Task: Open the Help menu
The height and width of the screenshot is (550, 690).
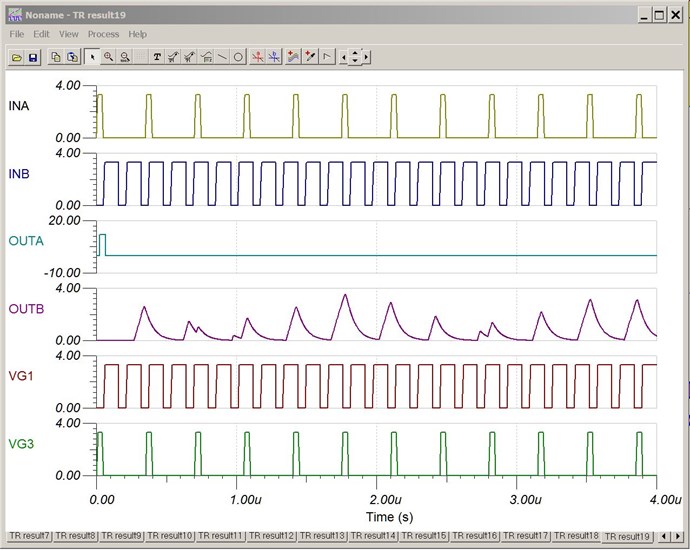Action: tap(137, 34)
